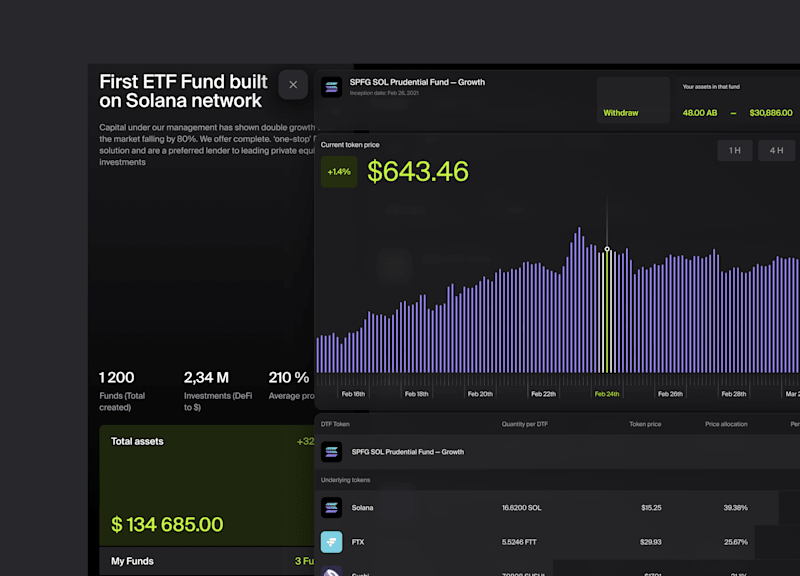This screenshot has width=800, height=576.
Task: Click the SPFG SOL Prudential Fund title
Action: [x=417, y=82]
